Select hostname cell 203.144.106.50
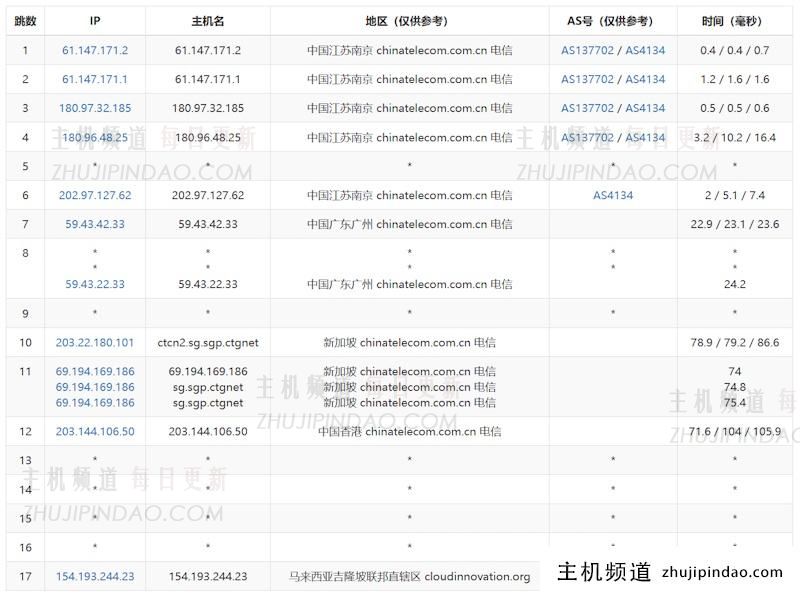 tap(208, 431)
